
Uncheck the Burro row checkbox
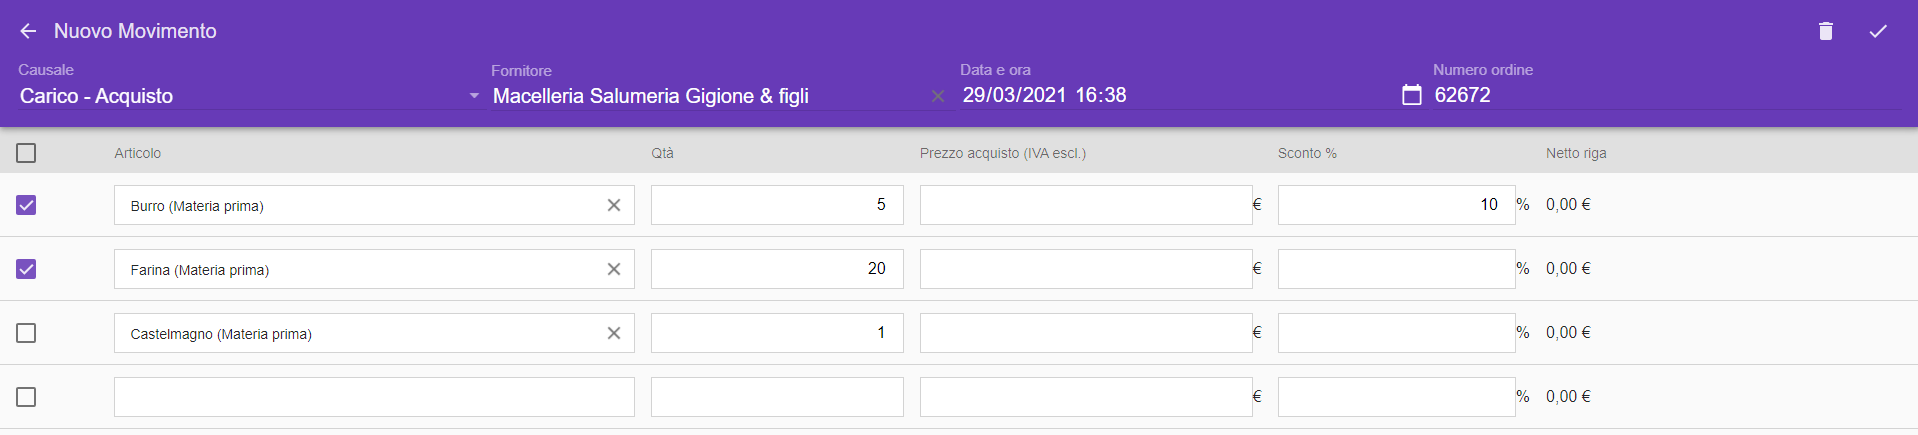[26, 205]
